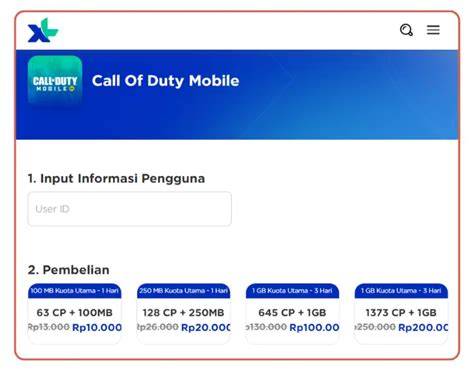
Task: Open the hamburger menu
Action: (433, 30)
